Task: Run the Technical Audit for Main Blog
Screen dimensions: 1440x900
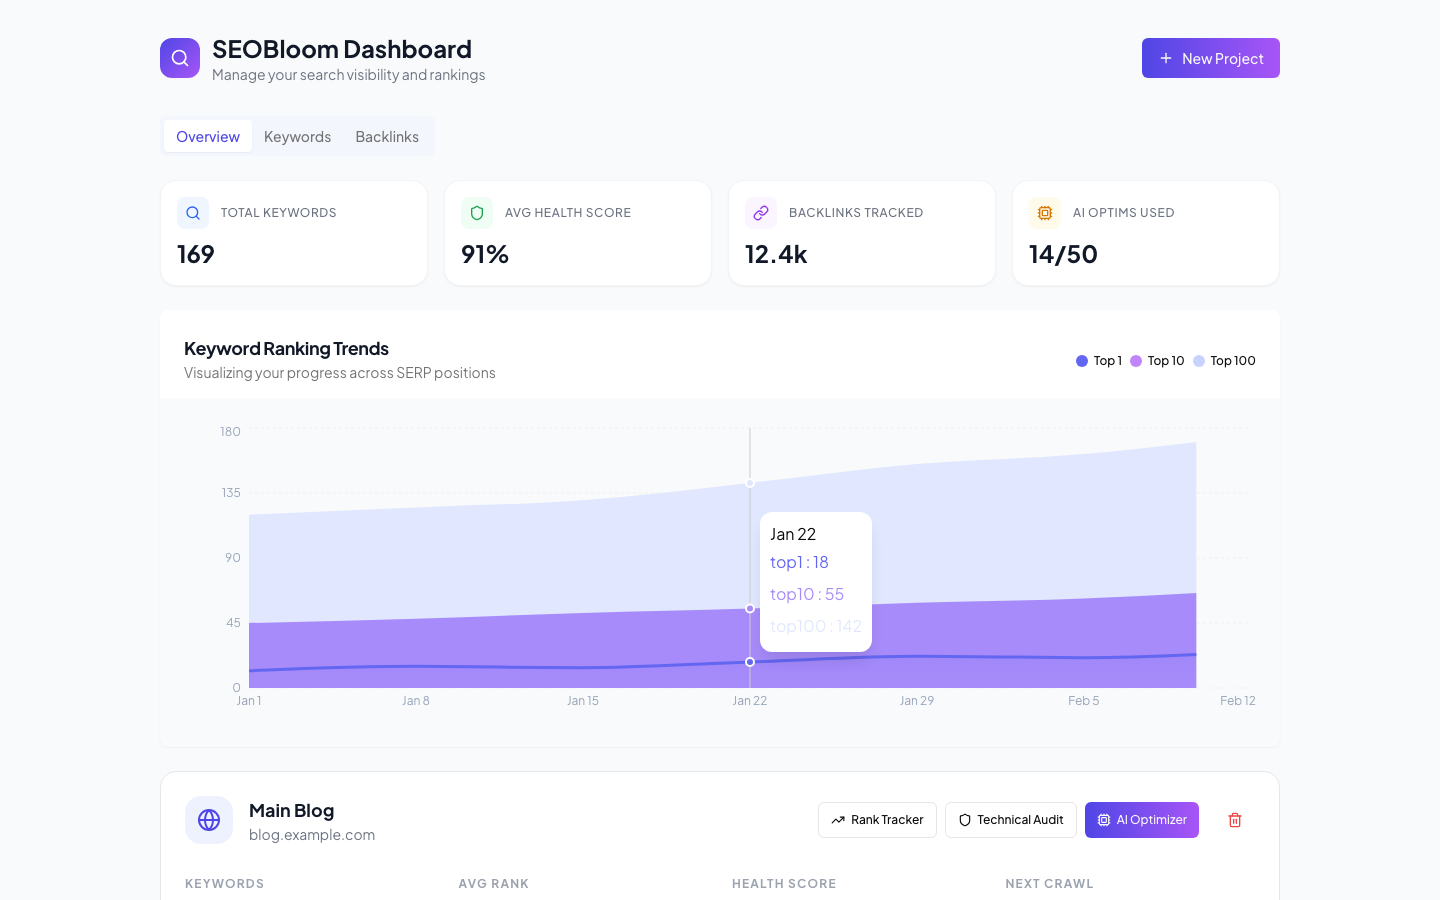Action: (x=1010, y=820)
